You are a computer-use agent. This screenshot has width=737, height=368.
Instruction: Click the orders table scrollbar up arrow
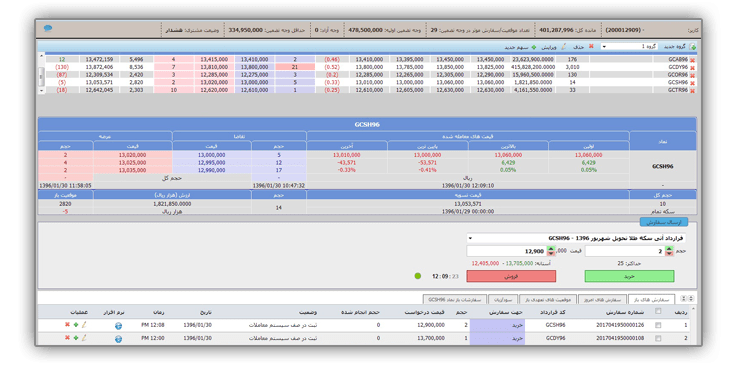coord(694,308)
